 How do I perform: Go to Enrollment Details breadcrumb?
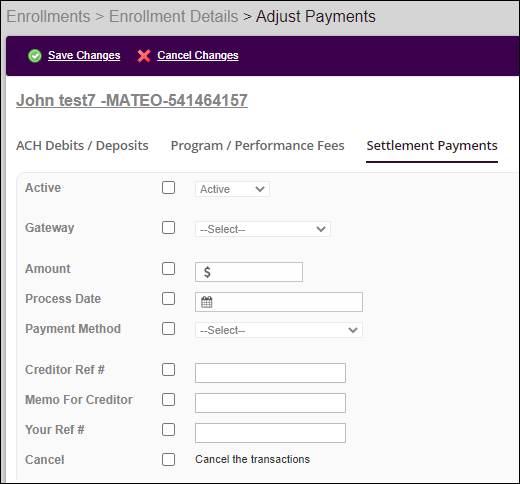coord(174,16)
